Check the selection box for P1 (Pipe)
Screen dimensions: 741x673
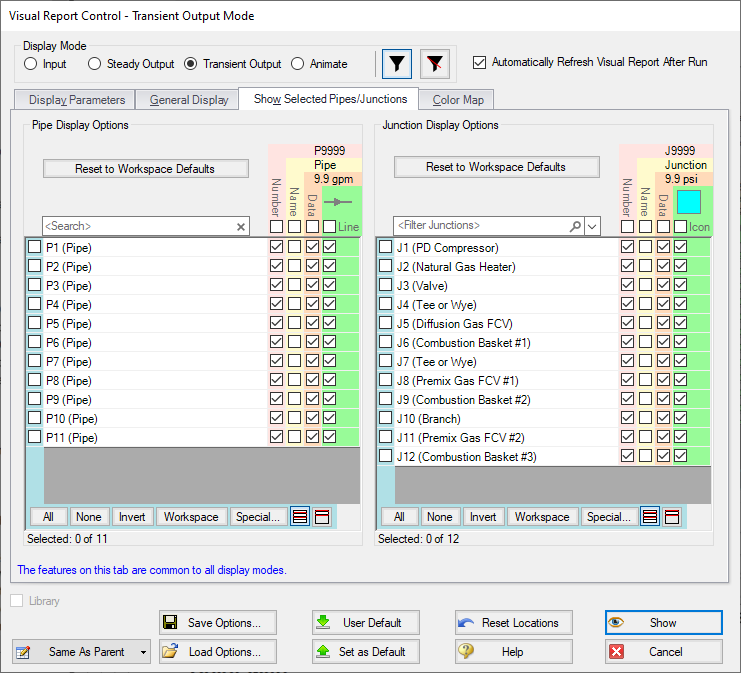pos(35,247)
